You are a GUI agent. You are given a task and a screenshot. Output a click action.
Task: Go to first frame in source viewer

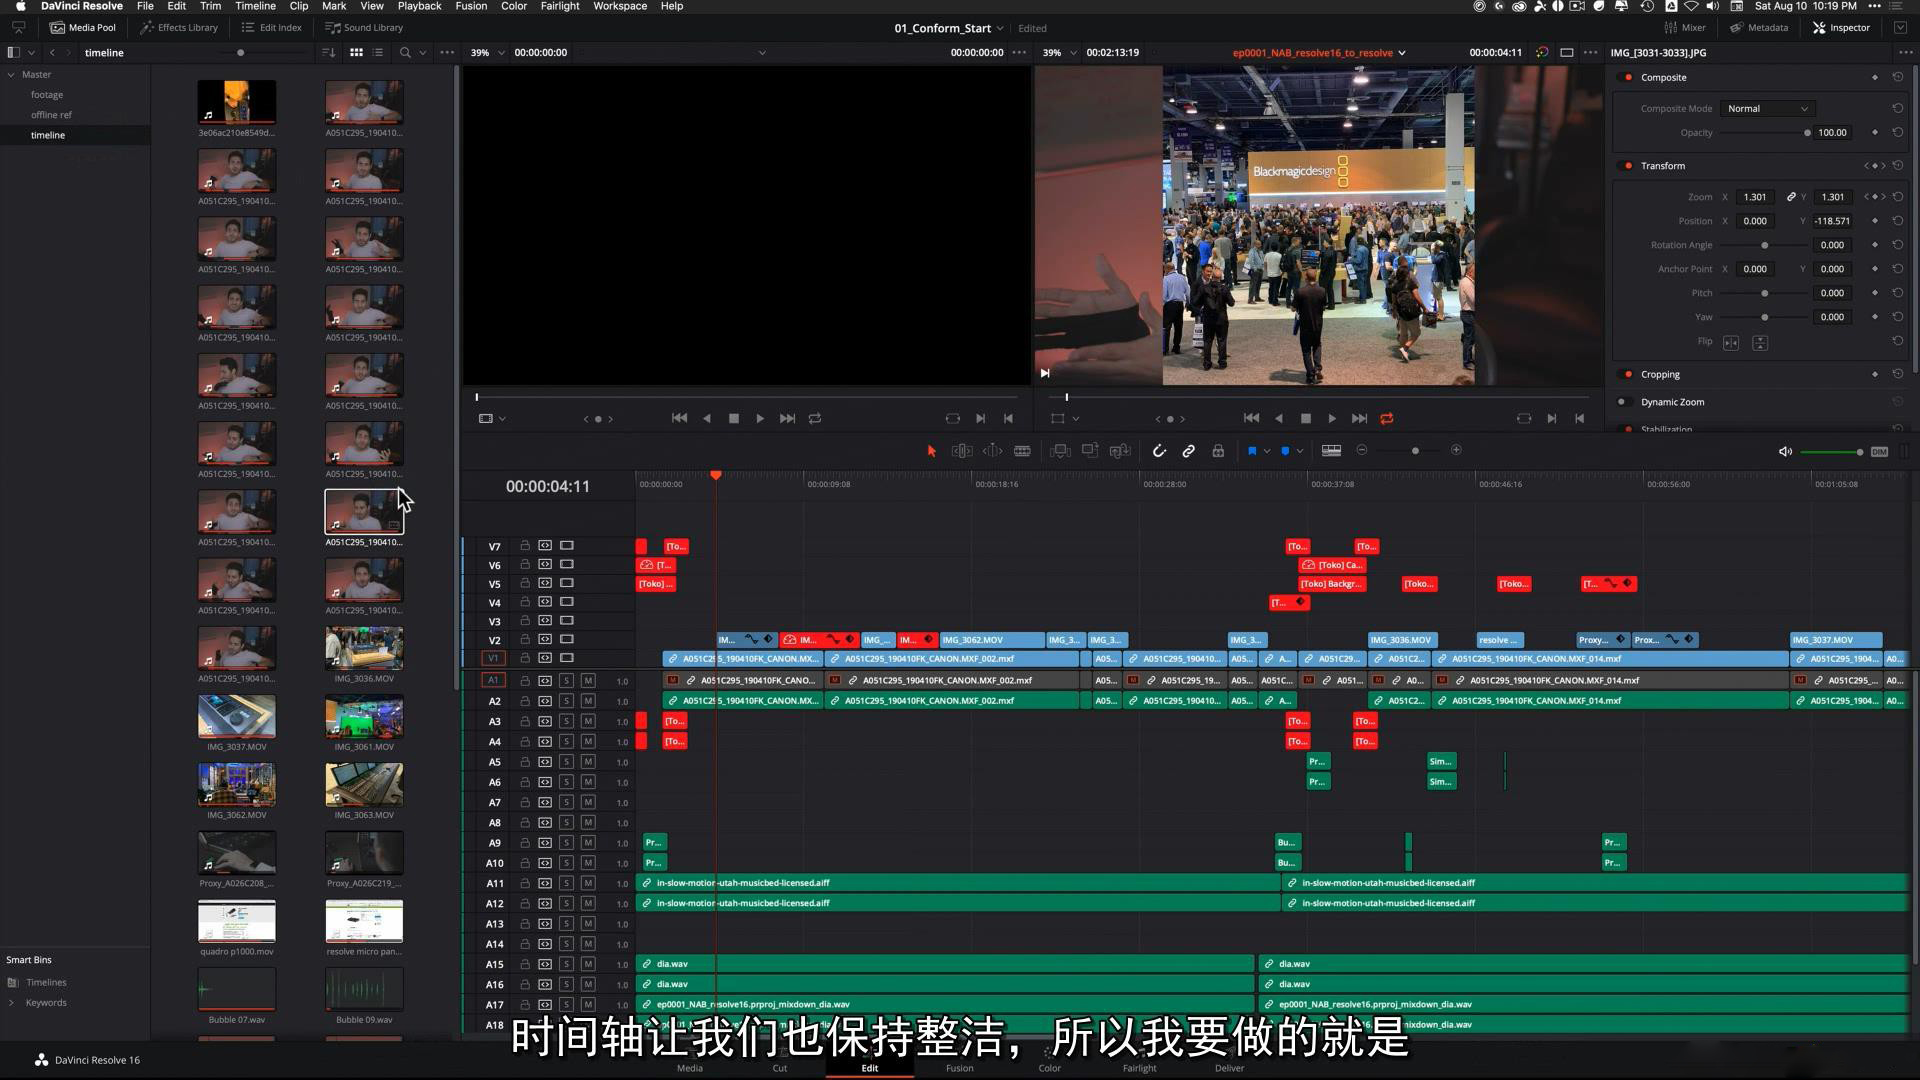679,419
